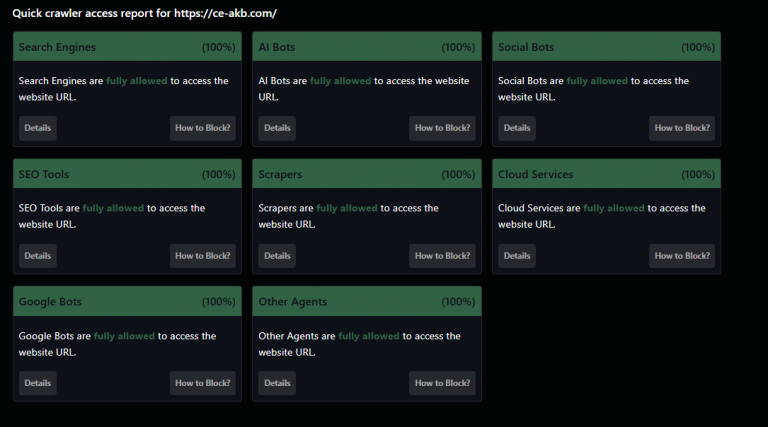Open Details for Scrapers
Image resolution: width=768 pixels, height=427 pixels.
277,256
